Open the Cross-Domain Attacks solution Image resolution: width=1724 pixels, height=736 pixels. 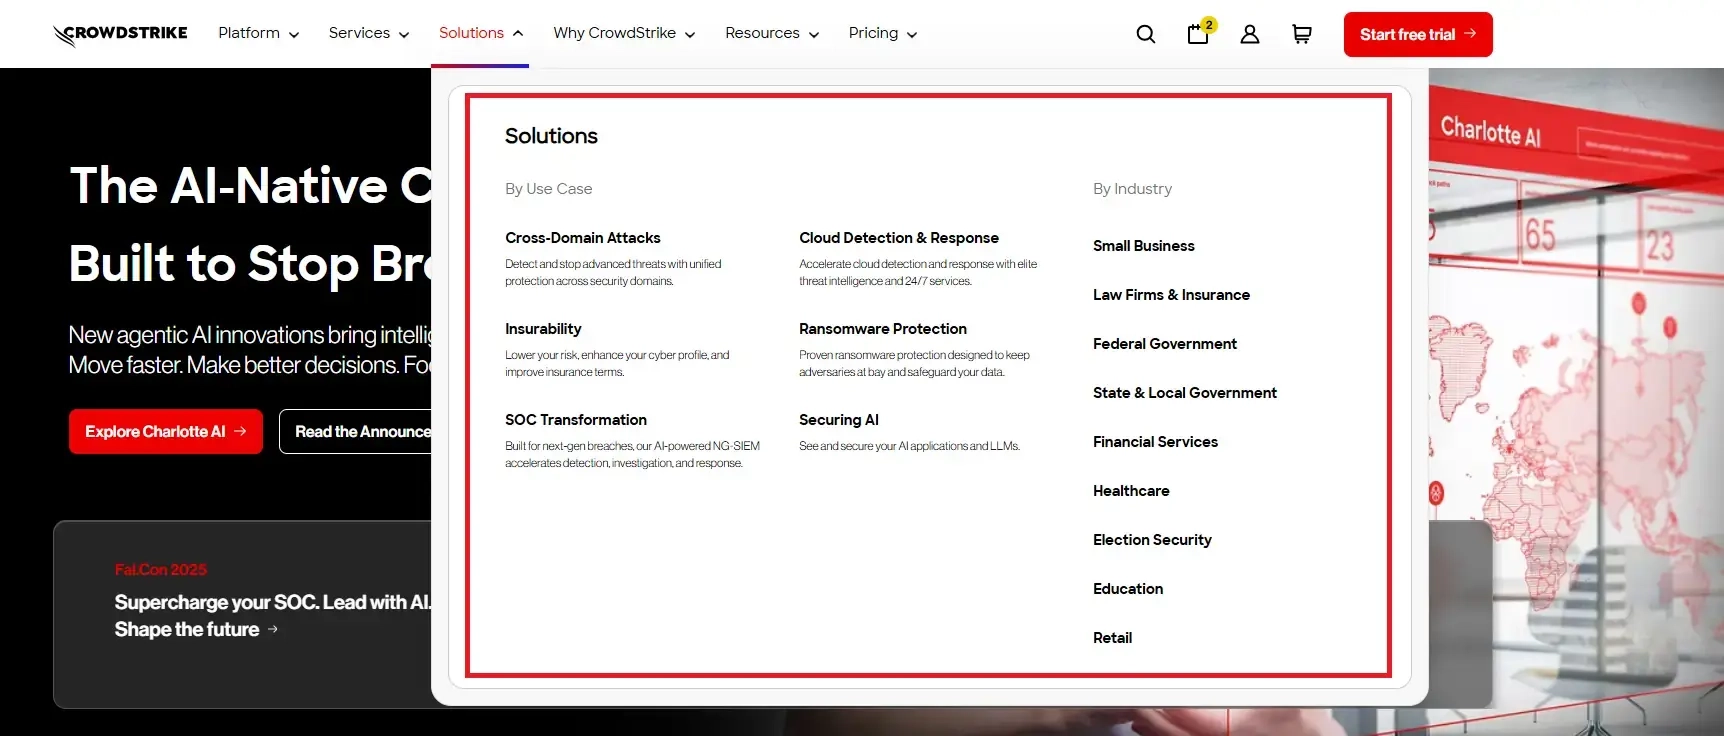(x=583, y=238)
